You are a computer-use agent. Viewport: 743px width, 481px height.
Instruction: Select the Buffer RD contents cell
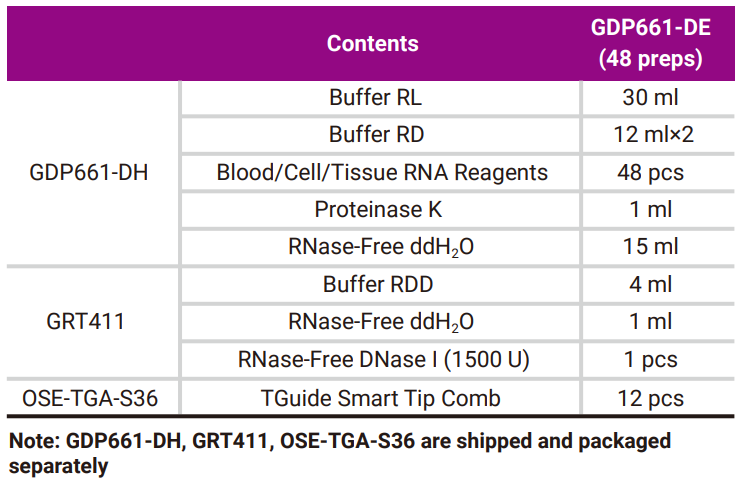pos(382,135)
